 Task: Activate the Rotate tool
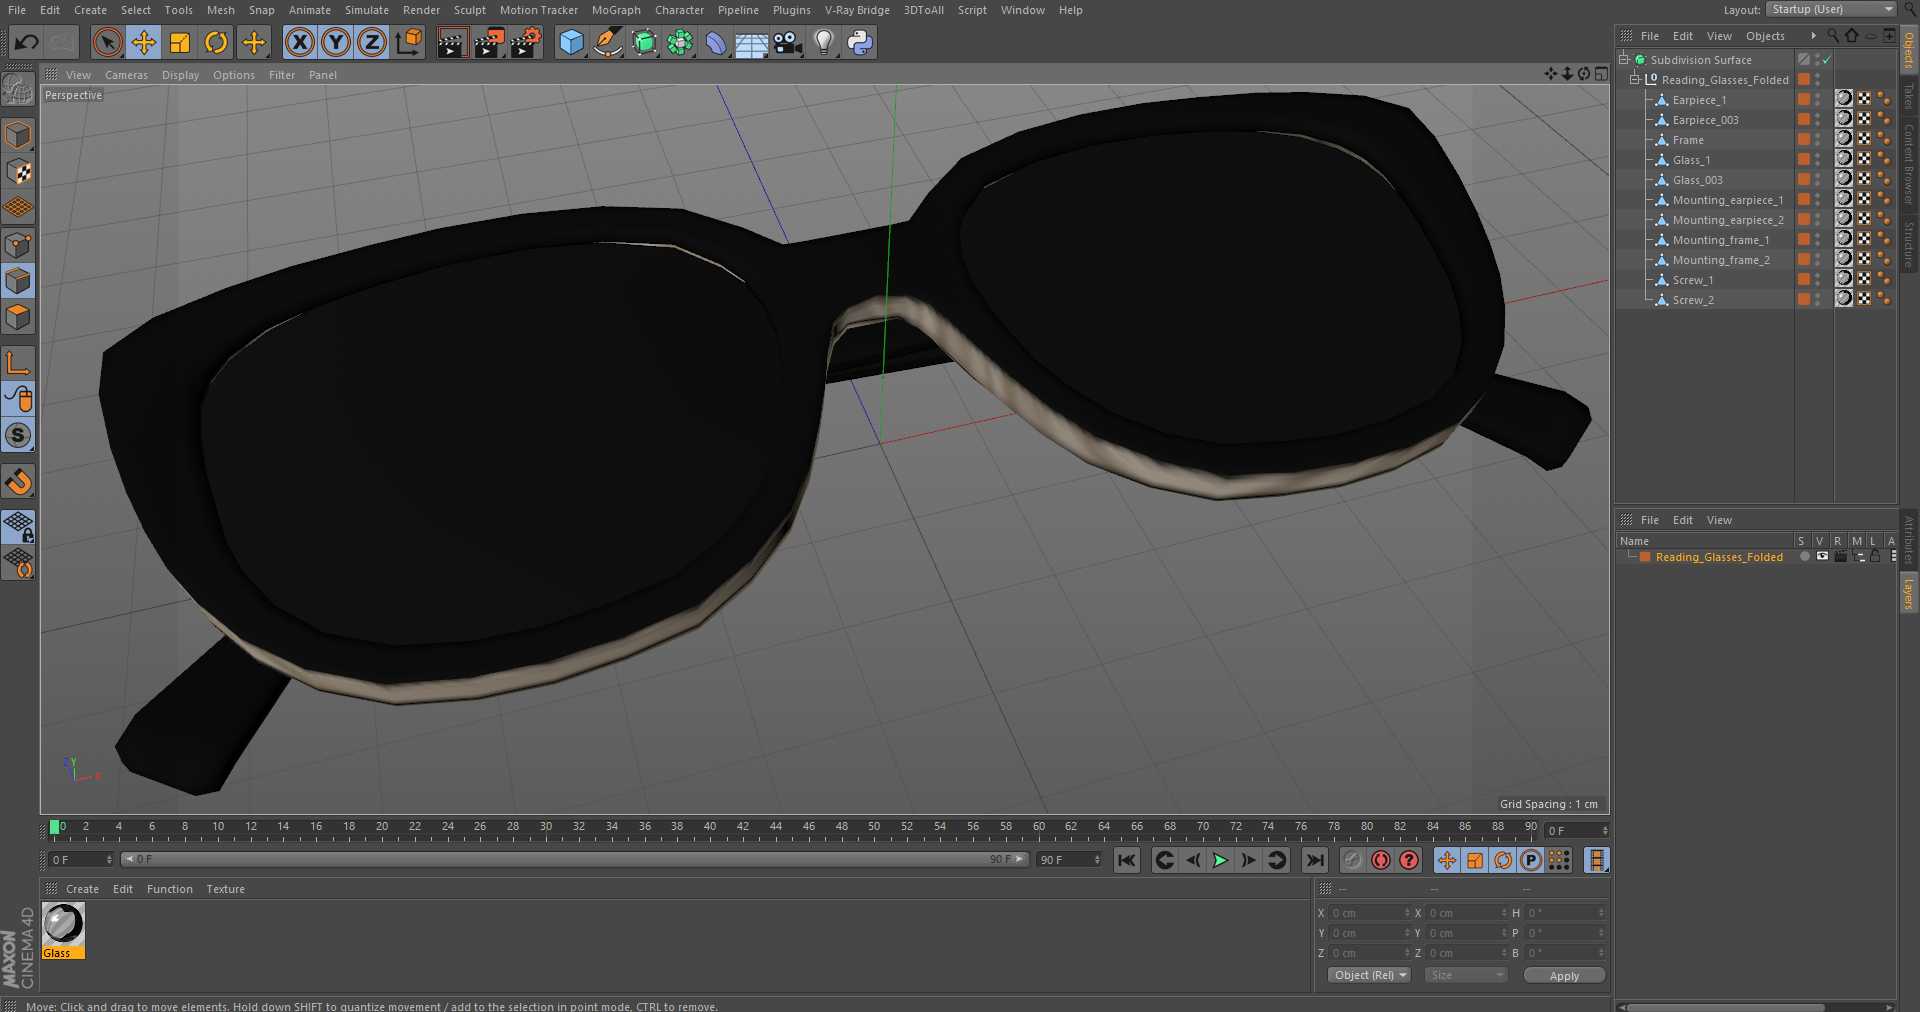point(216,42)
